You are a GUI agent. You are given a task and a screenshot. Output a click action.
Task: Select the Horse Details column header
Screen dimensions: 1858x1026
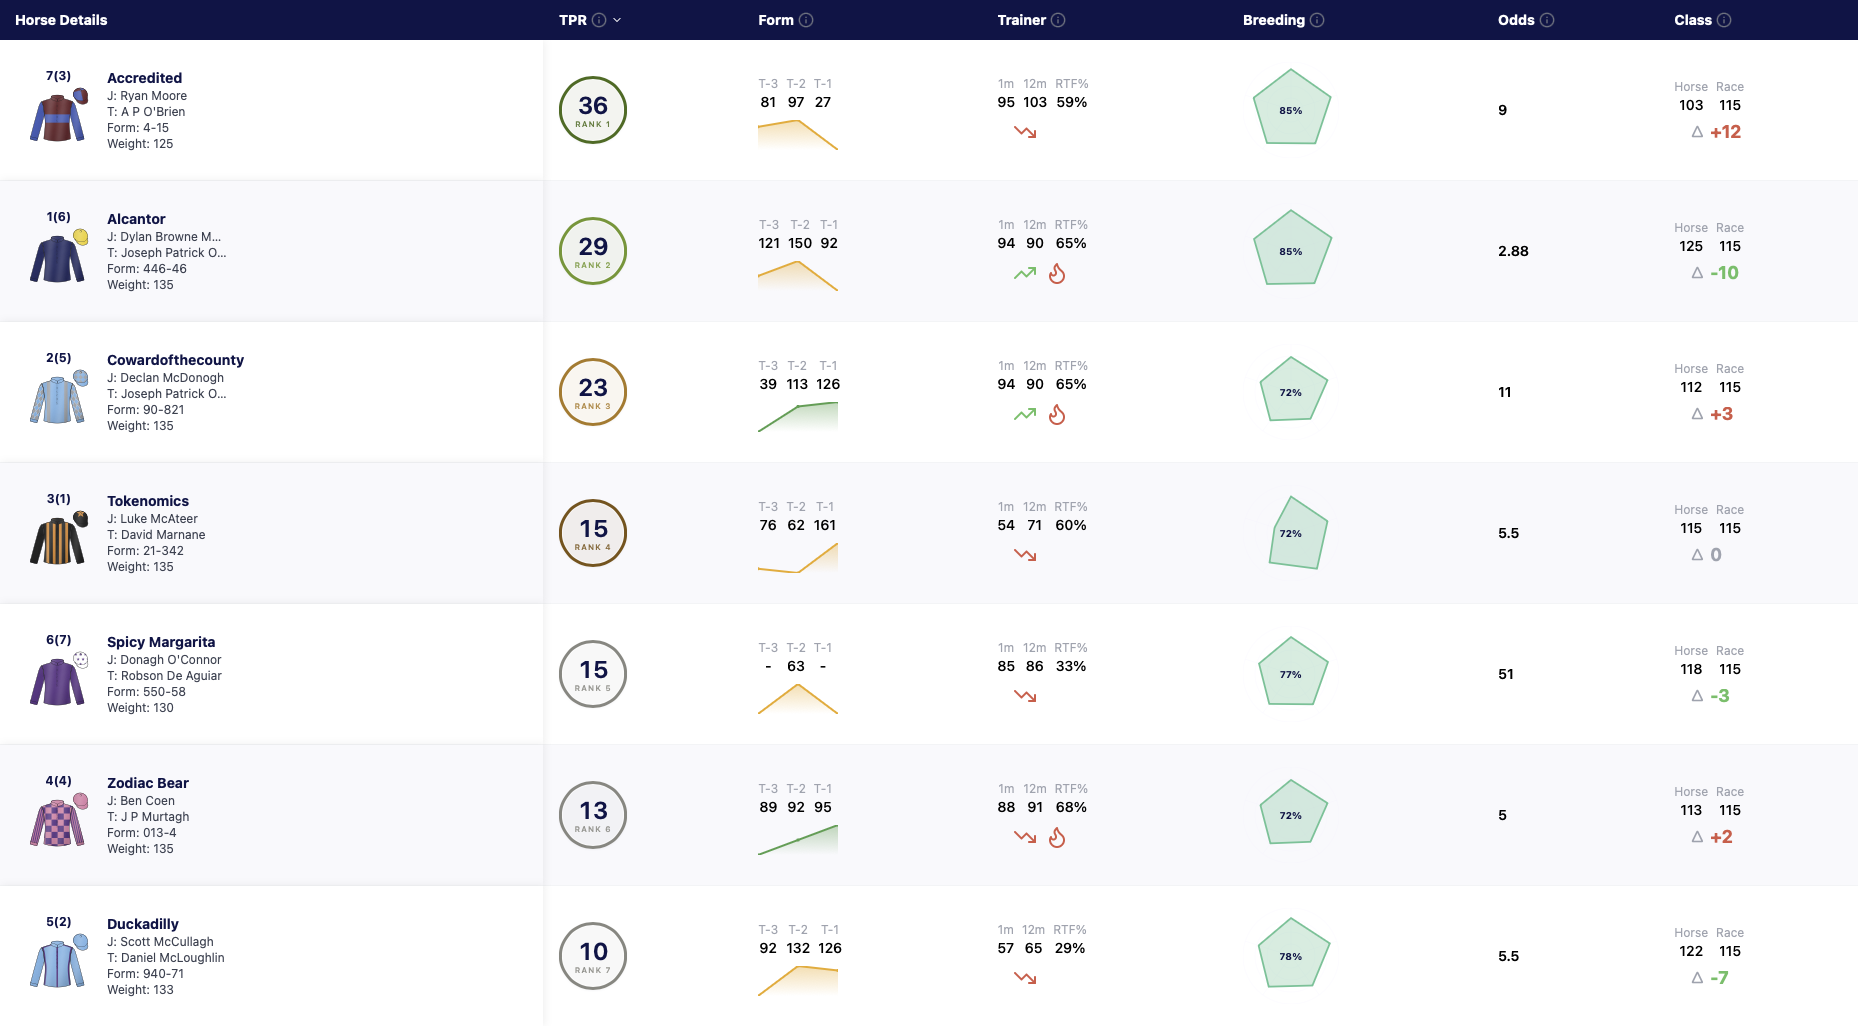[x=61, y=20]
